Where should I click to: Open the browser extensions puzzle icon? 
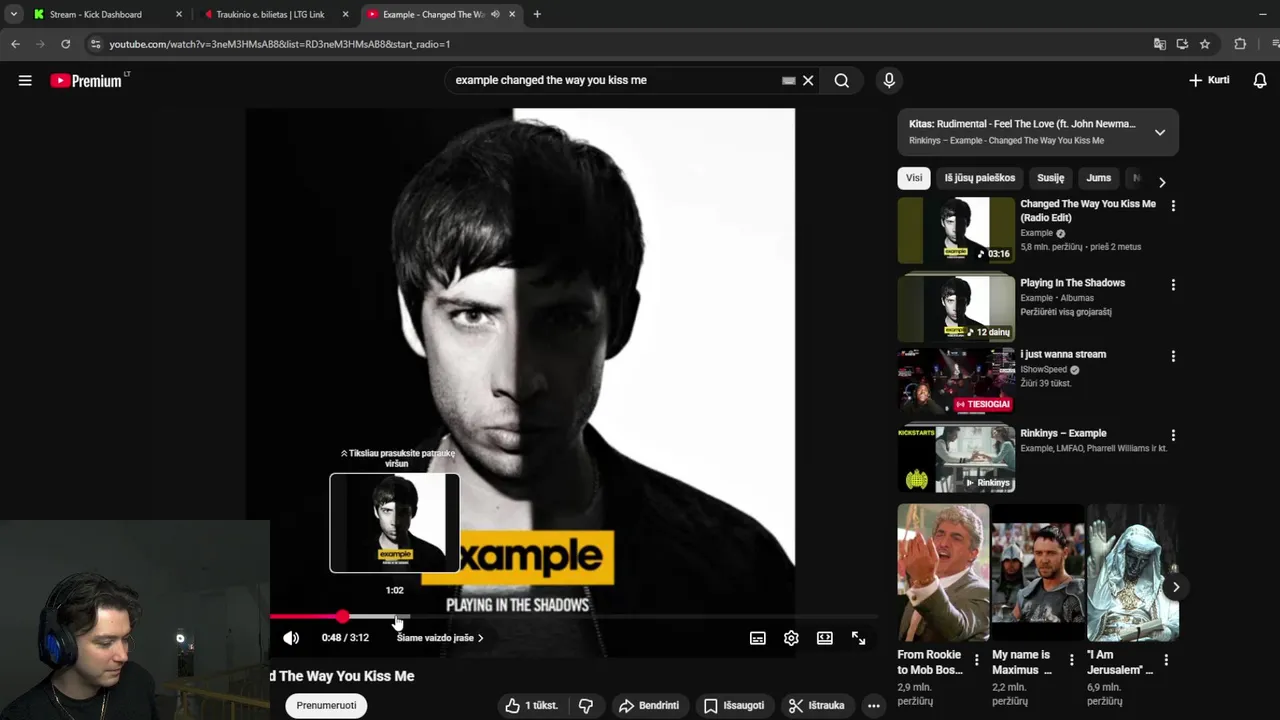click(x=1240, y=44)
